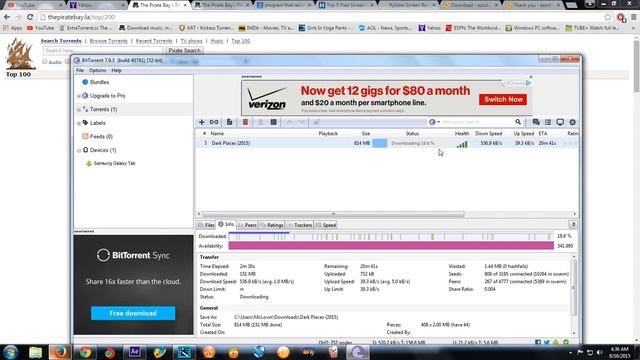Image resolution: width=640 pixels, height=360 pixels.
Task: Move torrent up in queue arrow
Action: pos(289,122)
